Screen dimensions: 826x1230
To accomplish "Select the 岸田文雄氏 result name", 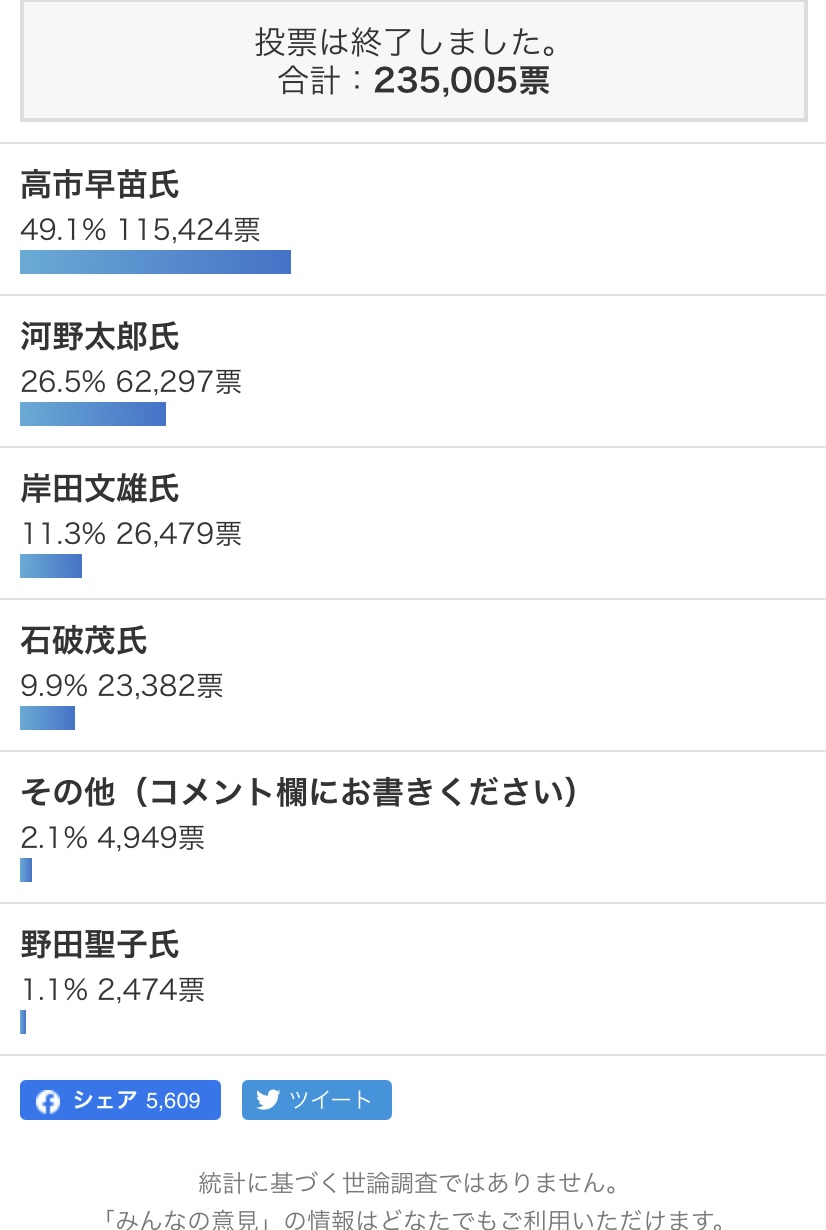I will coord(100,489).
